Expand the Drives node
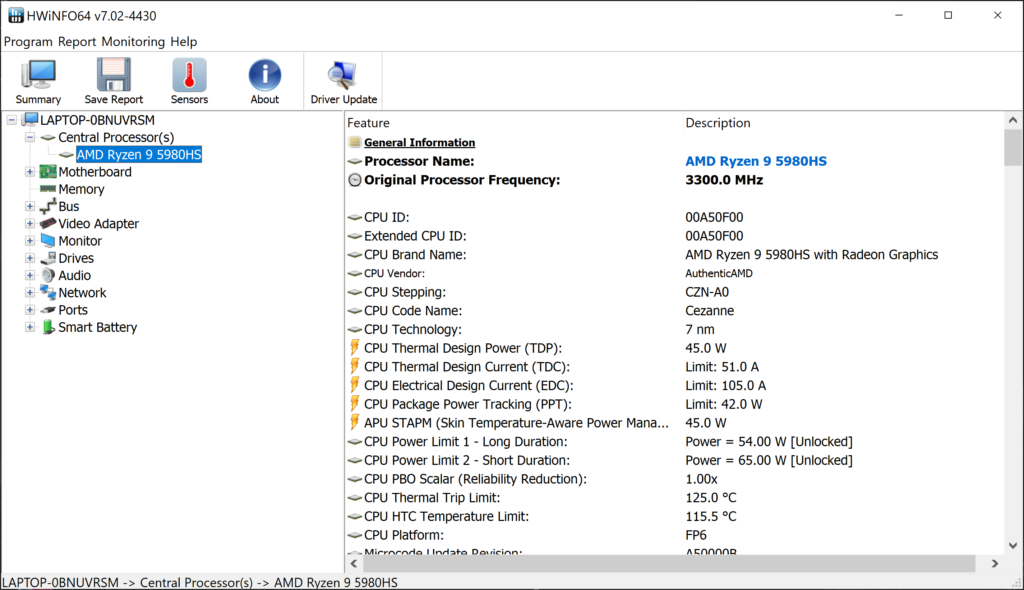This screenshot has height=590, width=1024. pos(30,258)
